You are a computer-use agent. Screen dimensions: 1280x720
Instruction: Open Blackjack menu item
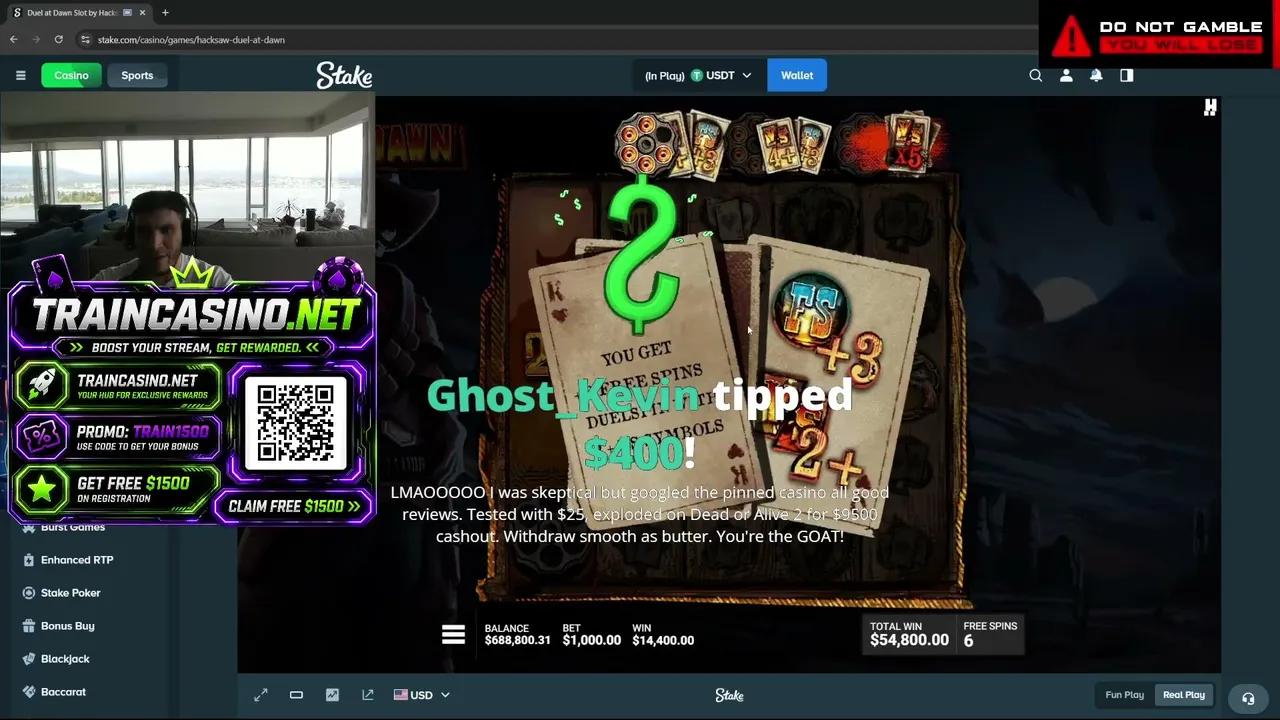(65, 659)
